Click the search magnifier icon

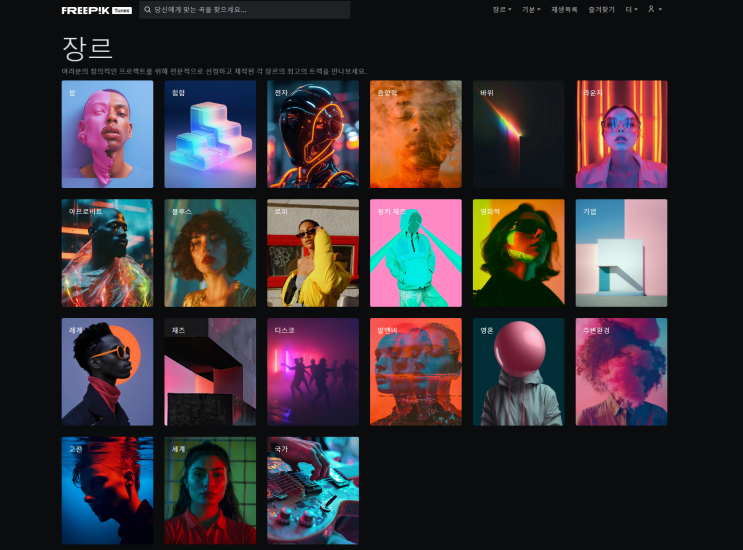148,9
